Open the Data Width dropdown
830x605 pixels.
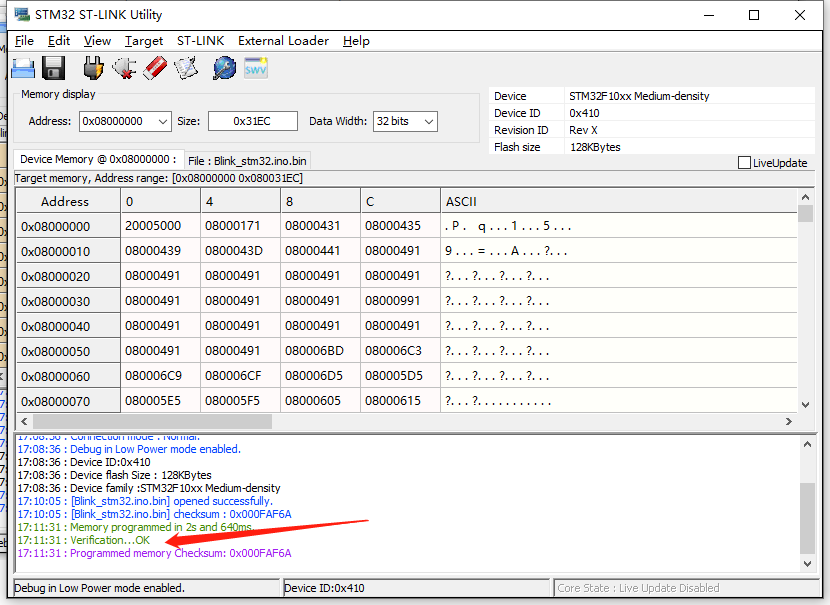429,121
